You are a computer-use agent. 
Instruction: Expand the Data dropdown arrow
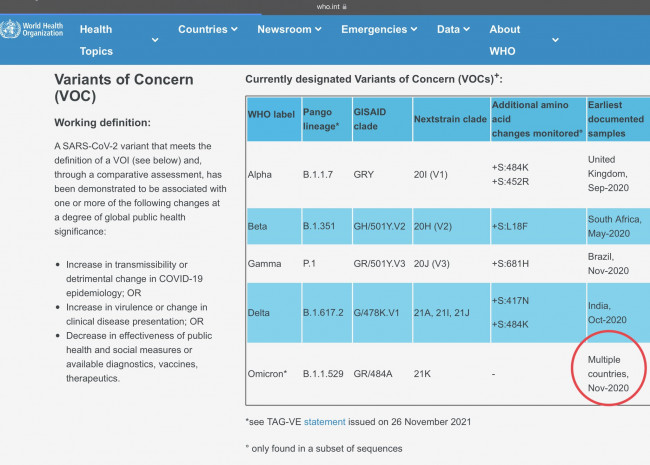[x=466, y=29]
